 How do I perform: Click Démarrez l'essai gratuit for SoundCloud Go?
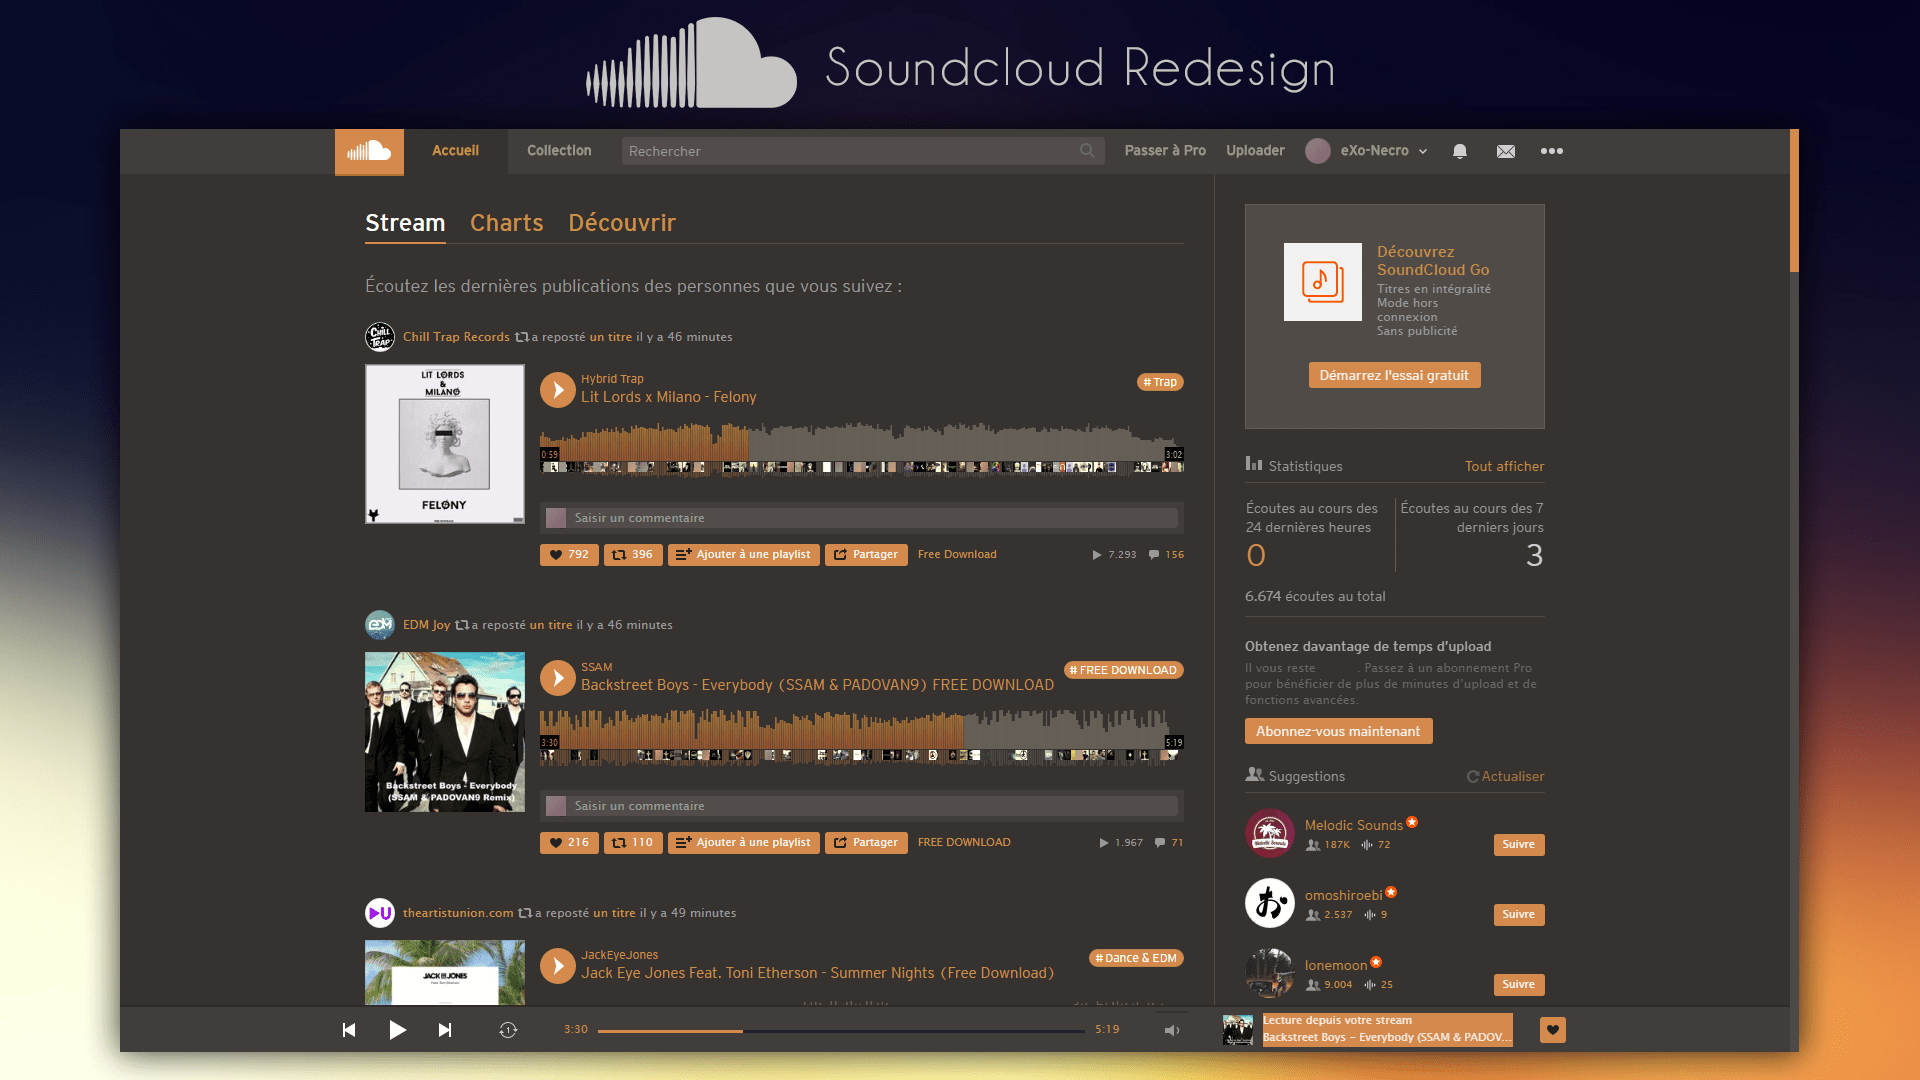click(1394, 374)
